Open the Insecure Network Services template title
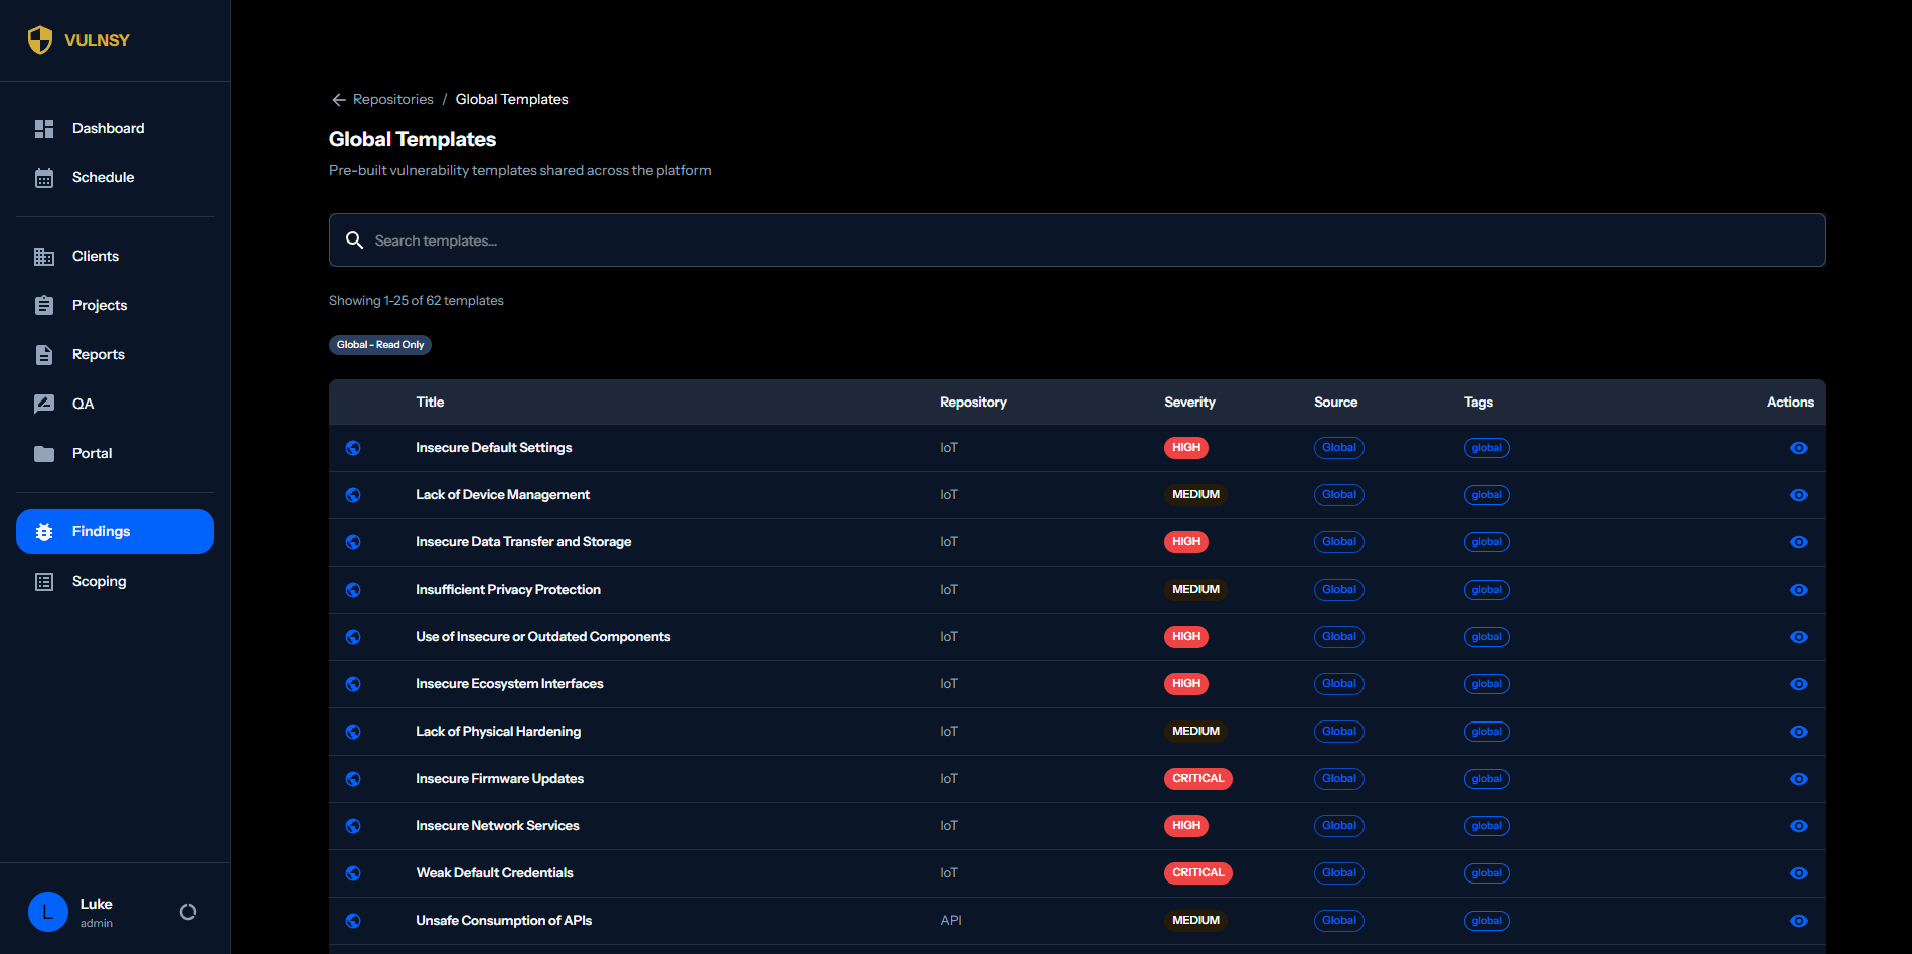 point(497,825)
